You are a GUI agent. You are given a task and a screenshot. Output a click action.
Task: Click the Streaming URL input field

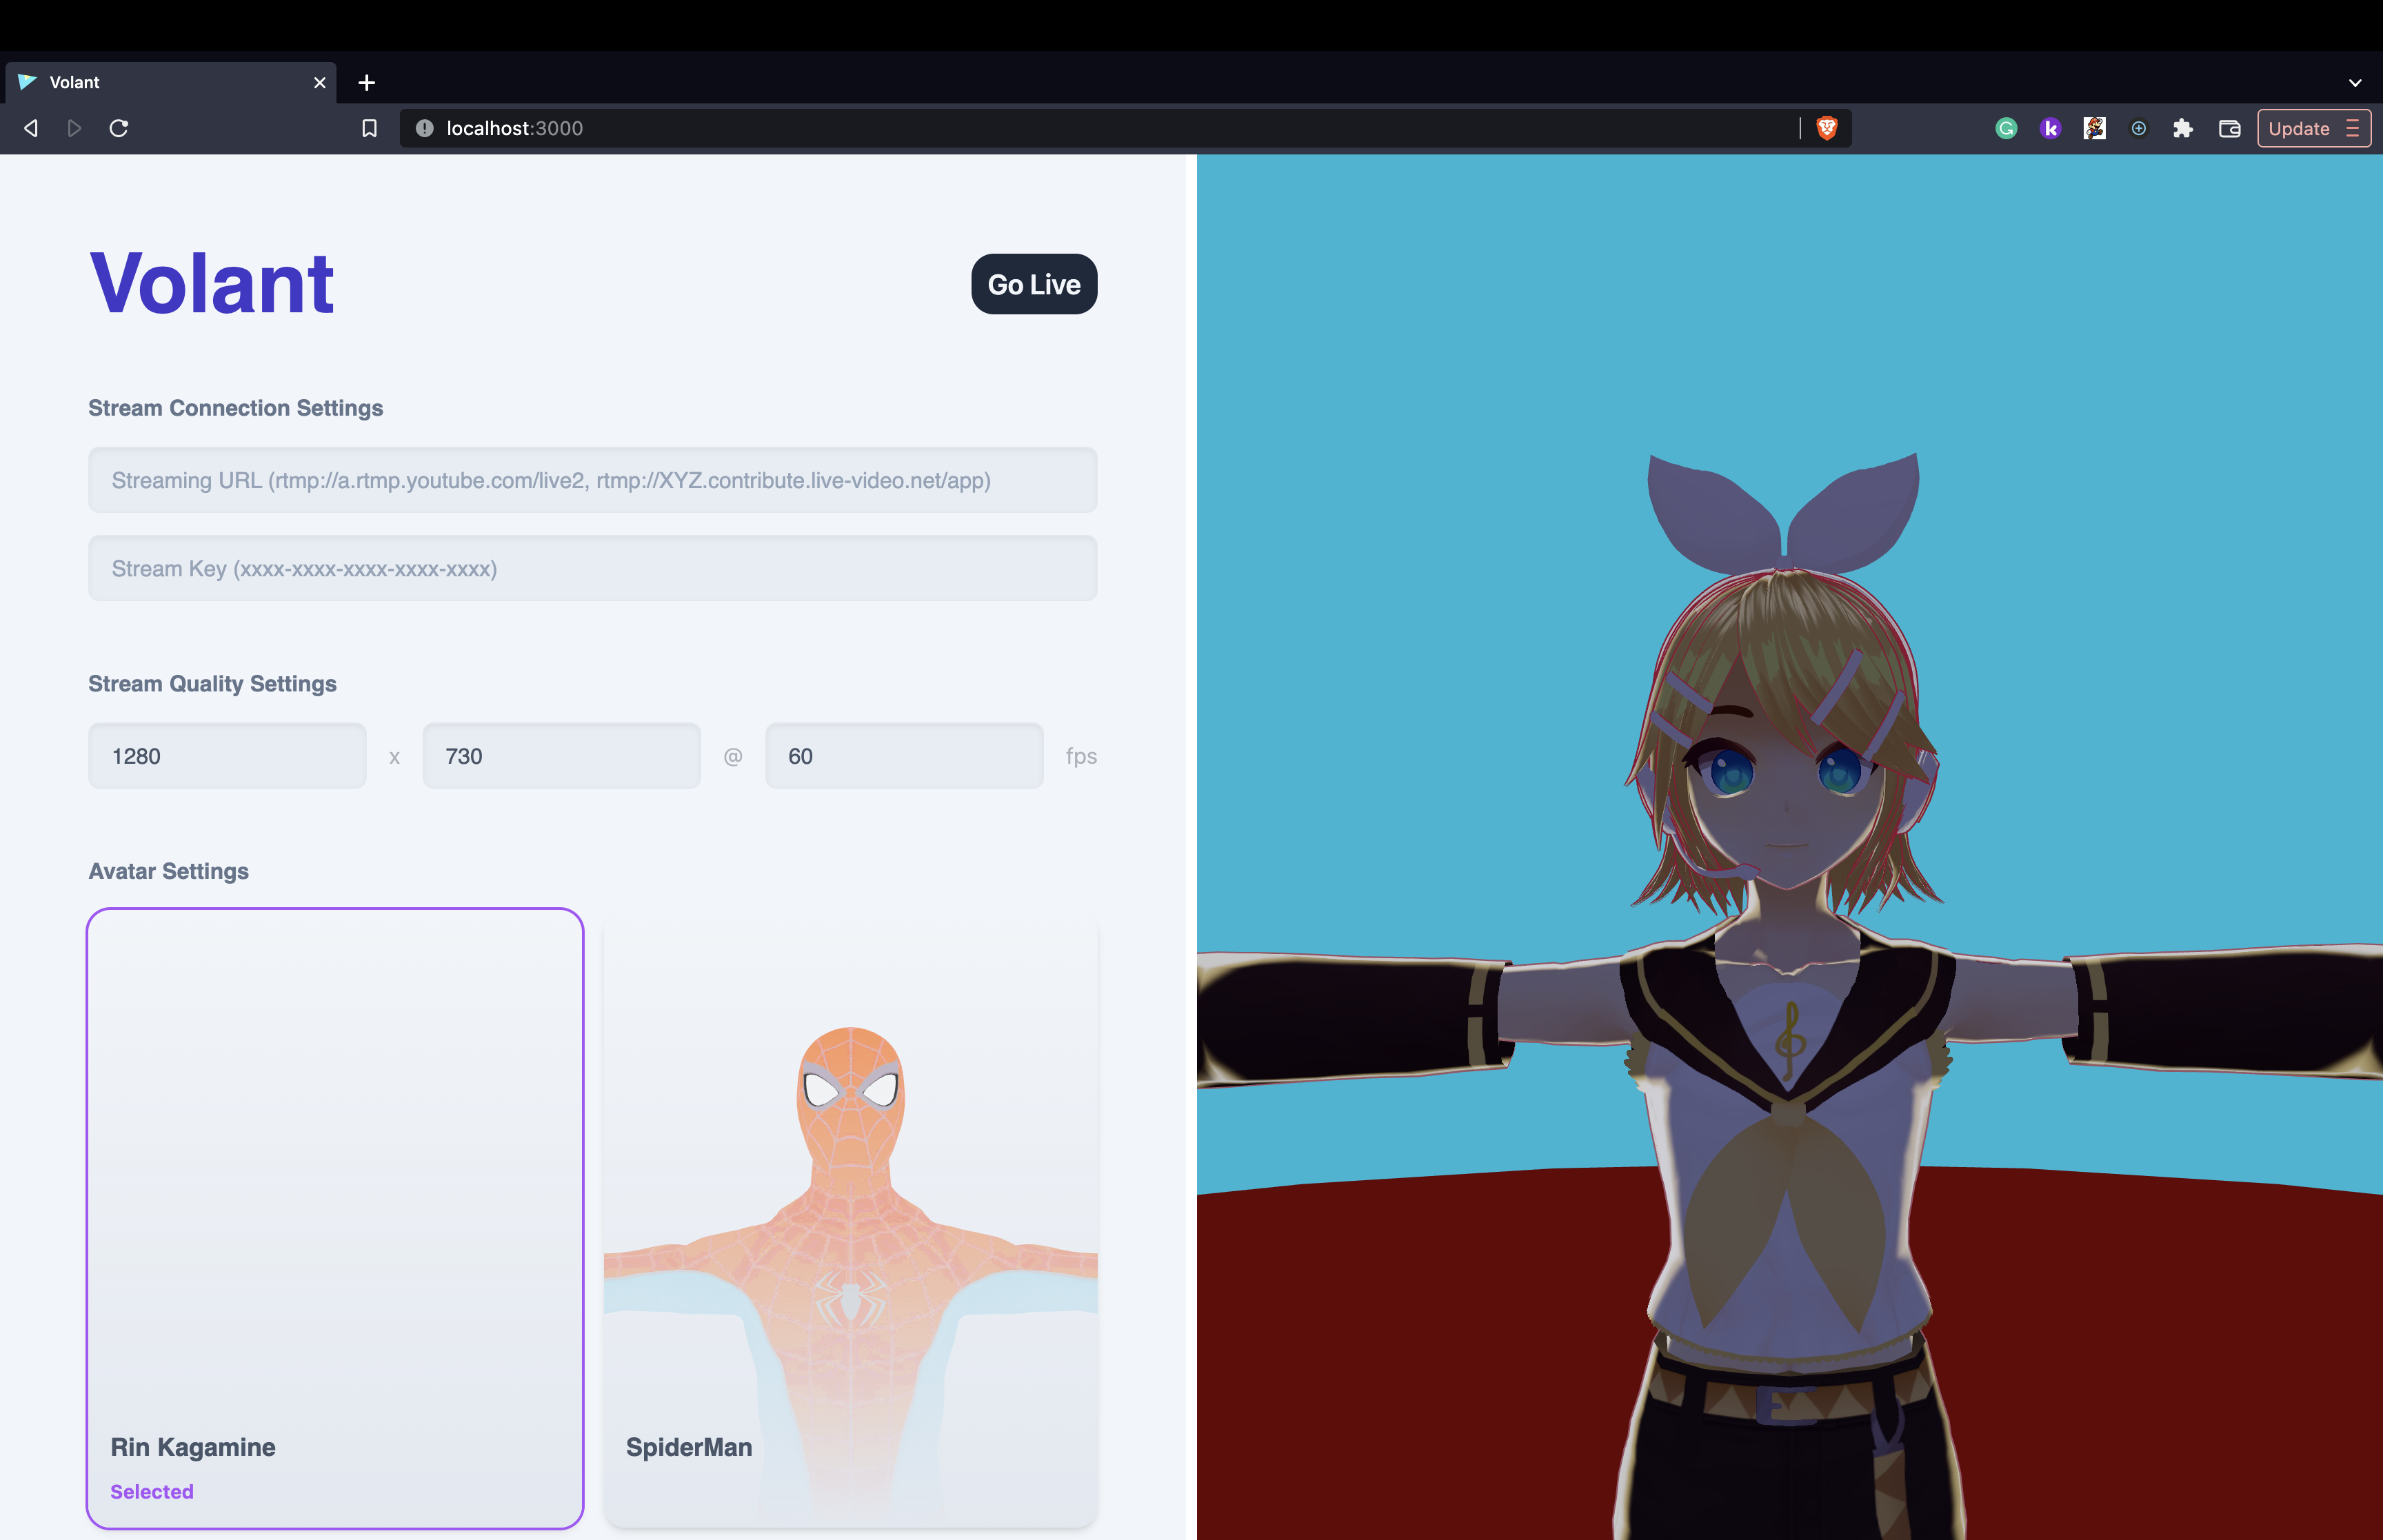tap(592, 480)
